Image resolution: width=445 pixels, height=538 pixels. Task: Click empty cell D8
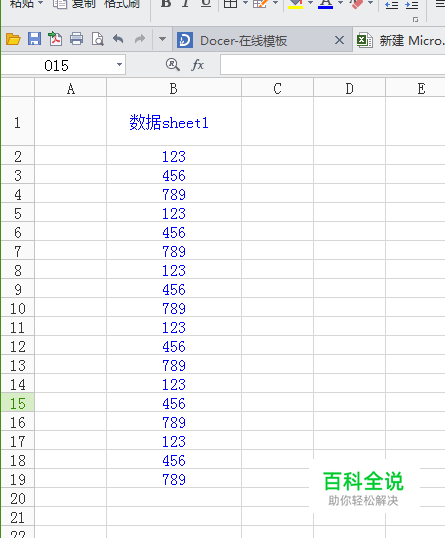coord(349,270)
